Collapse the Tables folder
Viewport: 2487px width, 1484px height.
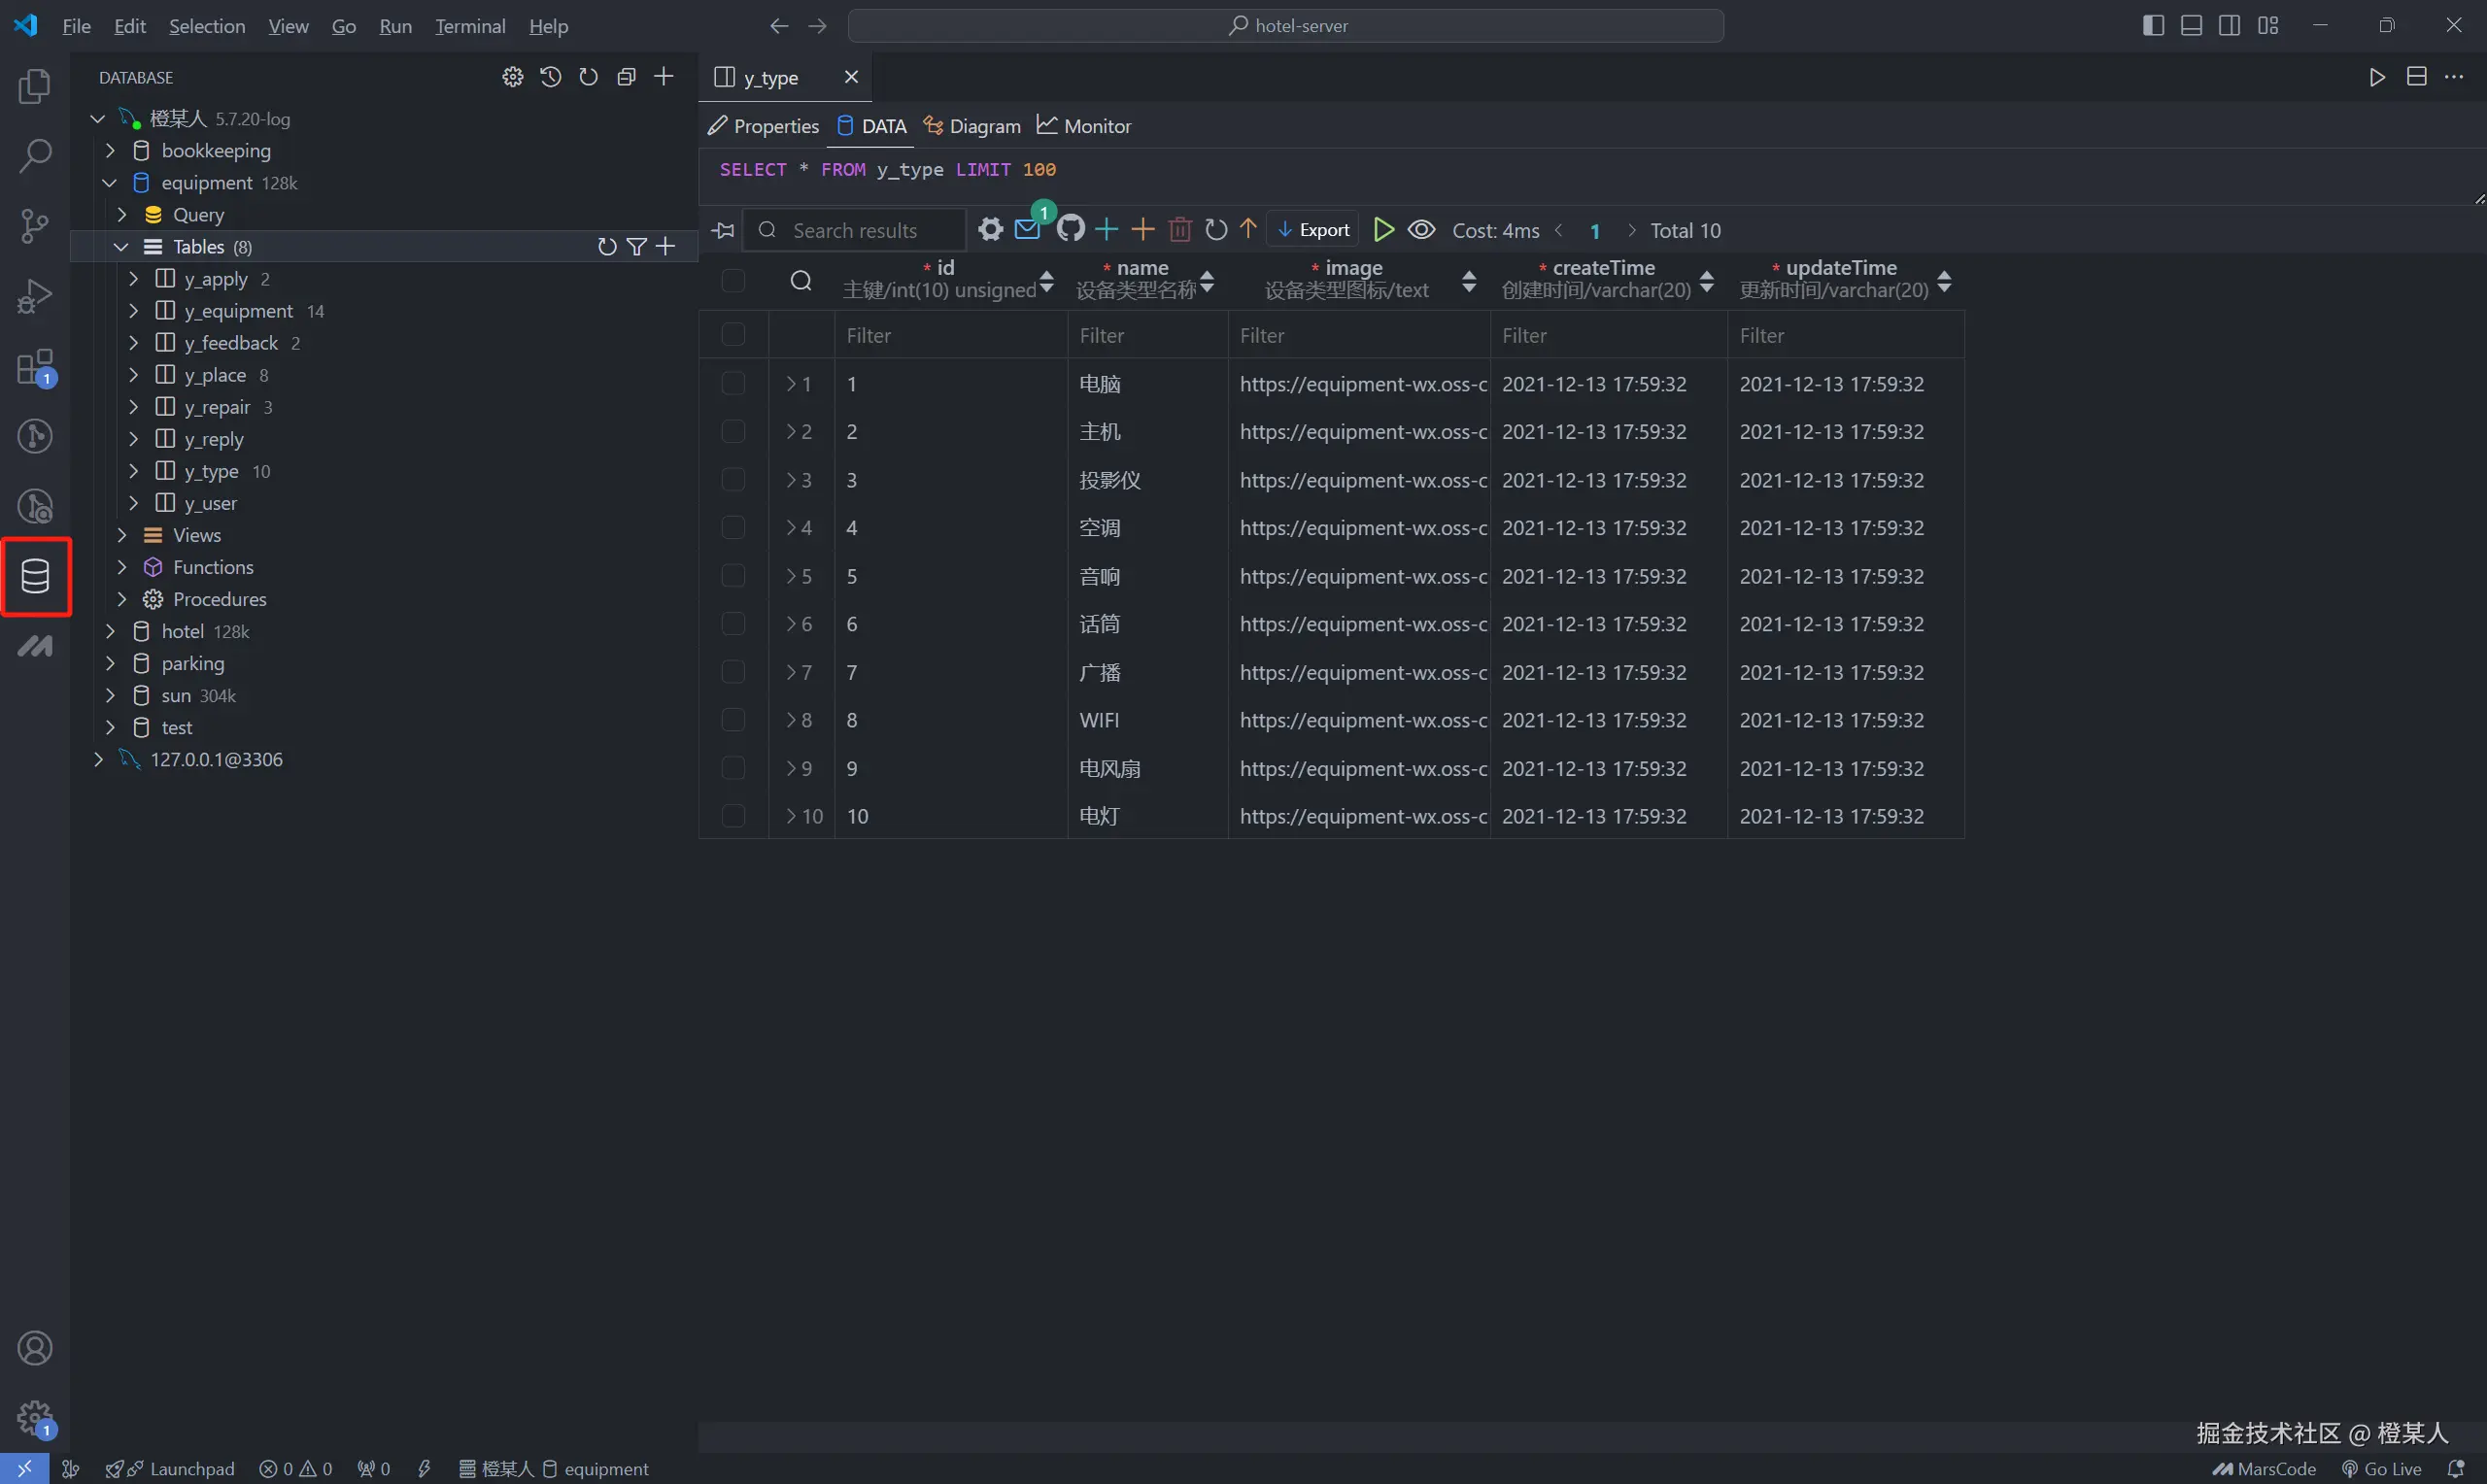click(x=121, y=247)
